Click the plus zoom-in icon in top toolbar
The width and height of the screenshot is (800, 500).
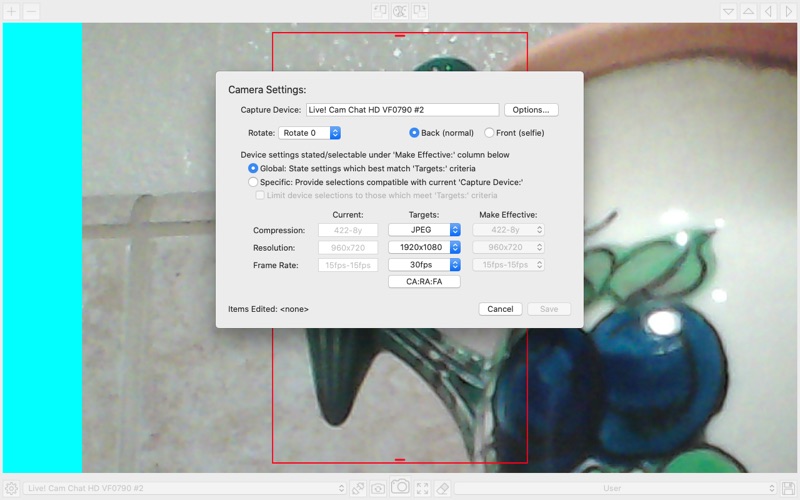[x=11, y=11]
